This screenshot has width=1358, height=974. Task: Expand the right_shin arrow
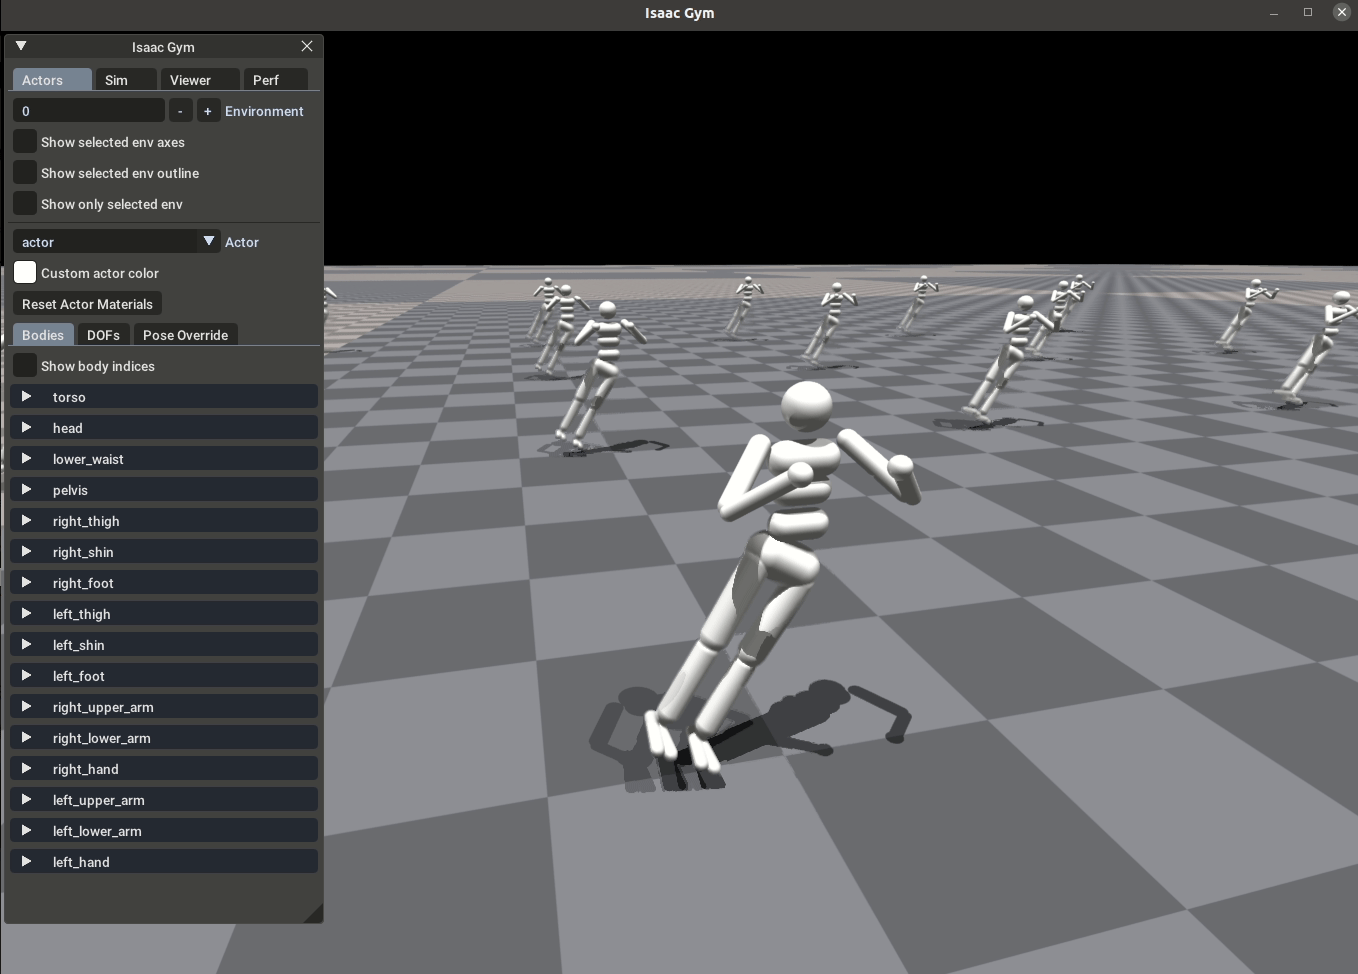tap(27, 552)
